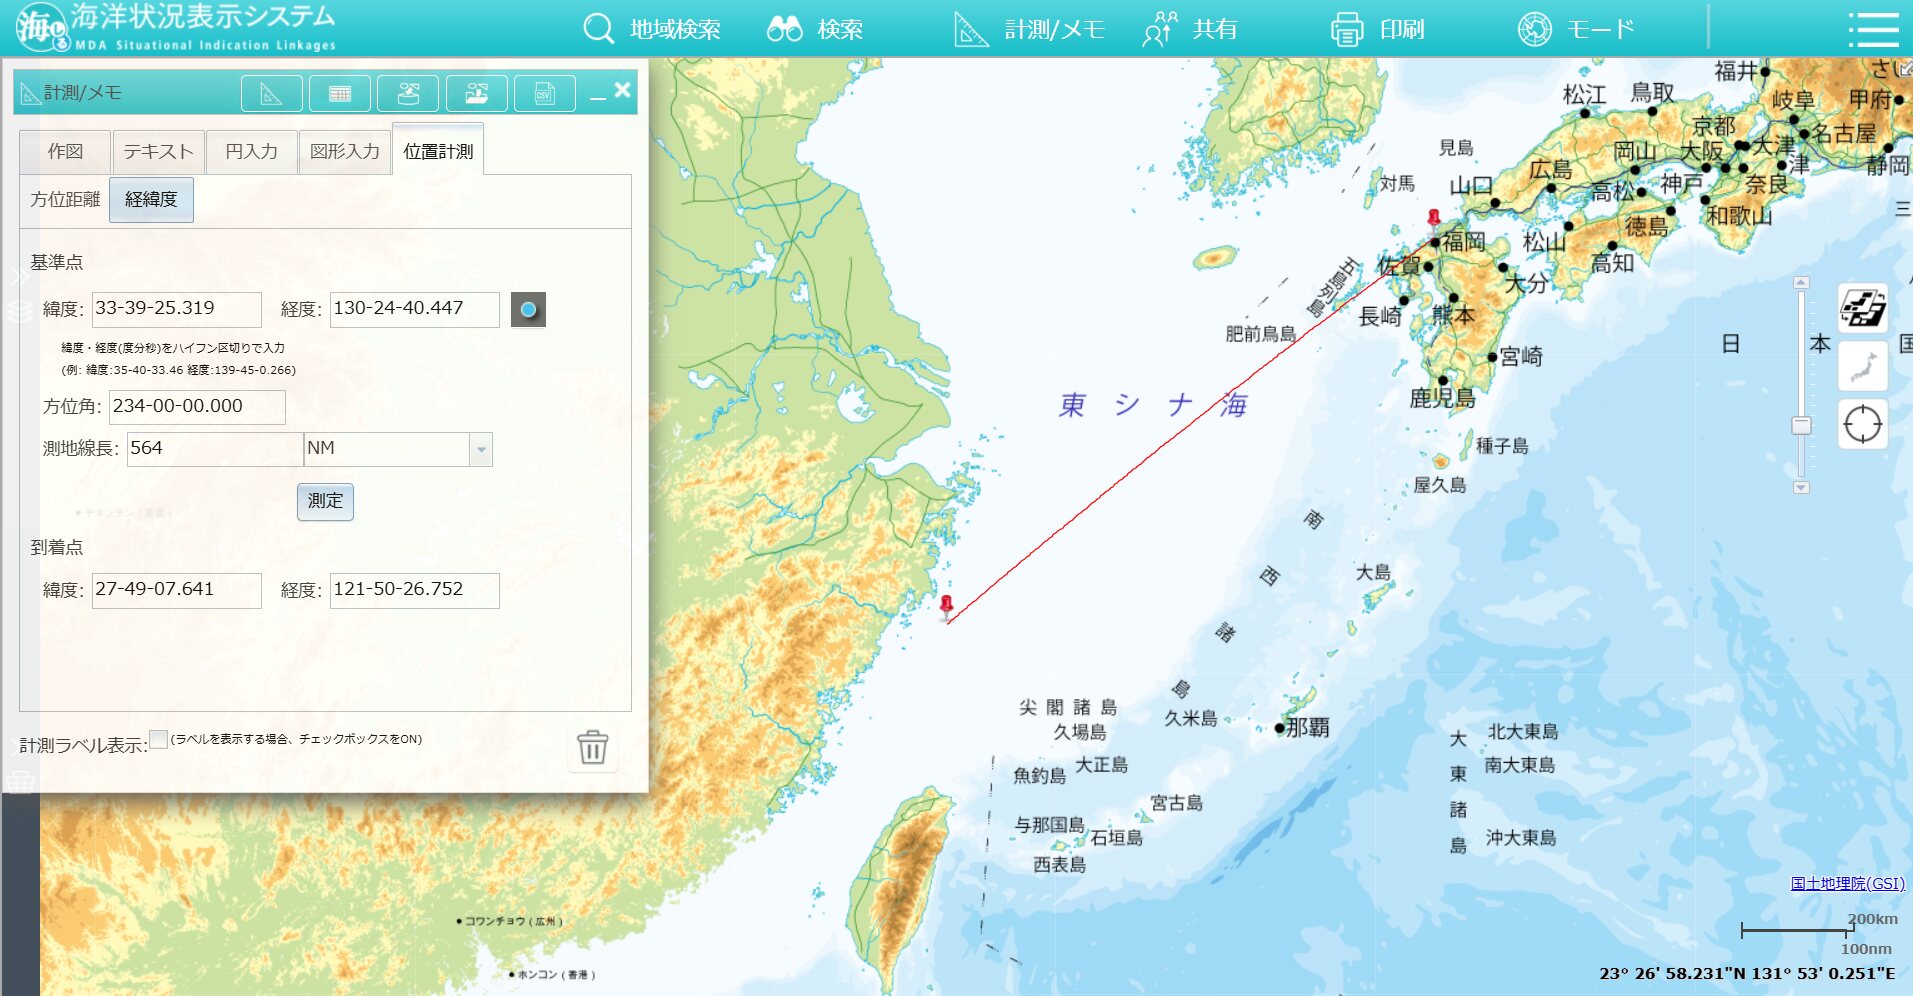
Task: Click the crosshair center-position icon
Action: click(1863, 424)
